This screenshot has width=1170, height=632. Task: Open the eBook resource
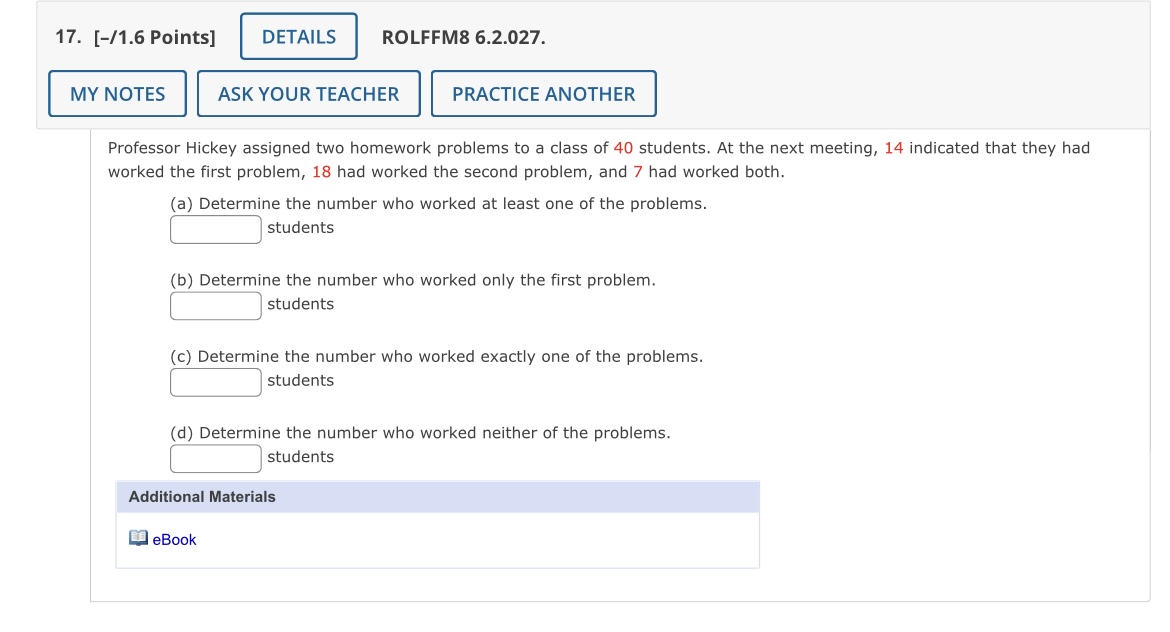(x=174, y=540)
